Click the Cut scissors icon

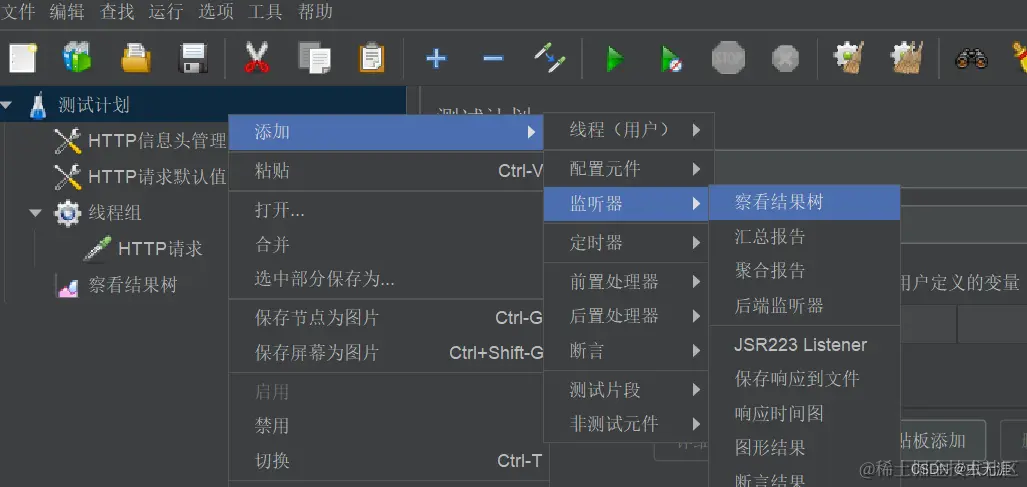[257, 58]
